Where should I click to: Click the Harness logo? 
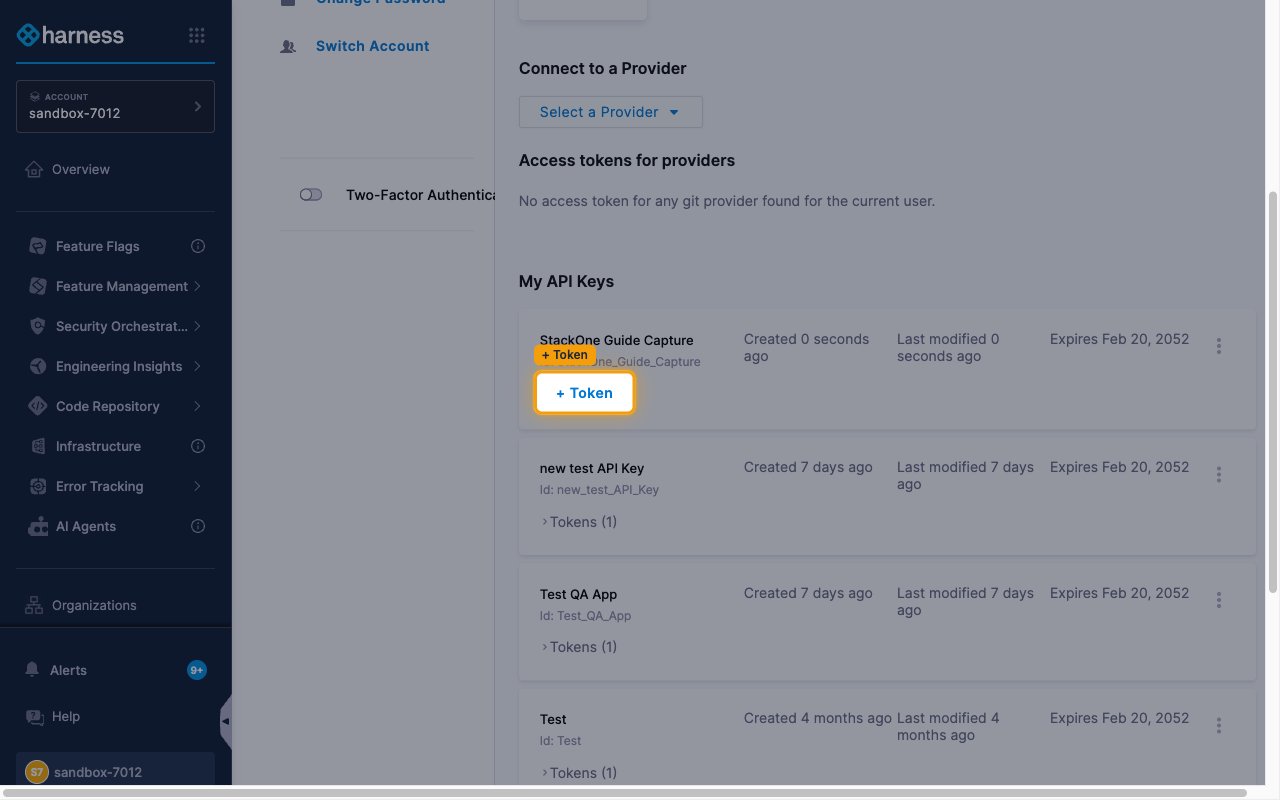pos(70,35)
